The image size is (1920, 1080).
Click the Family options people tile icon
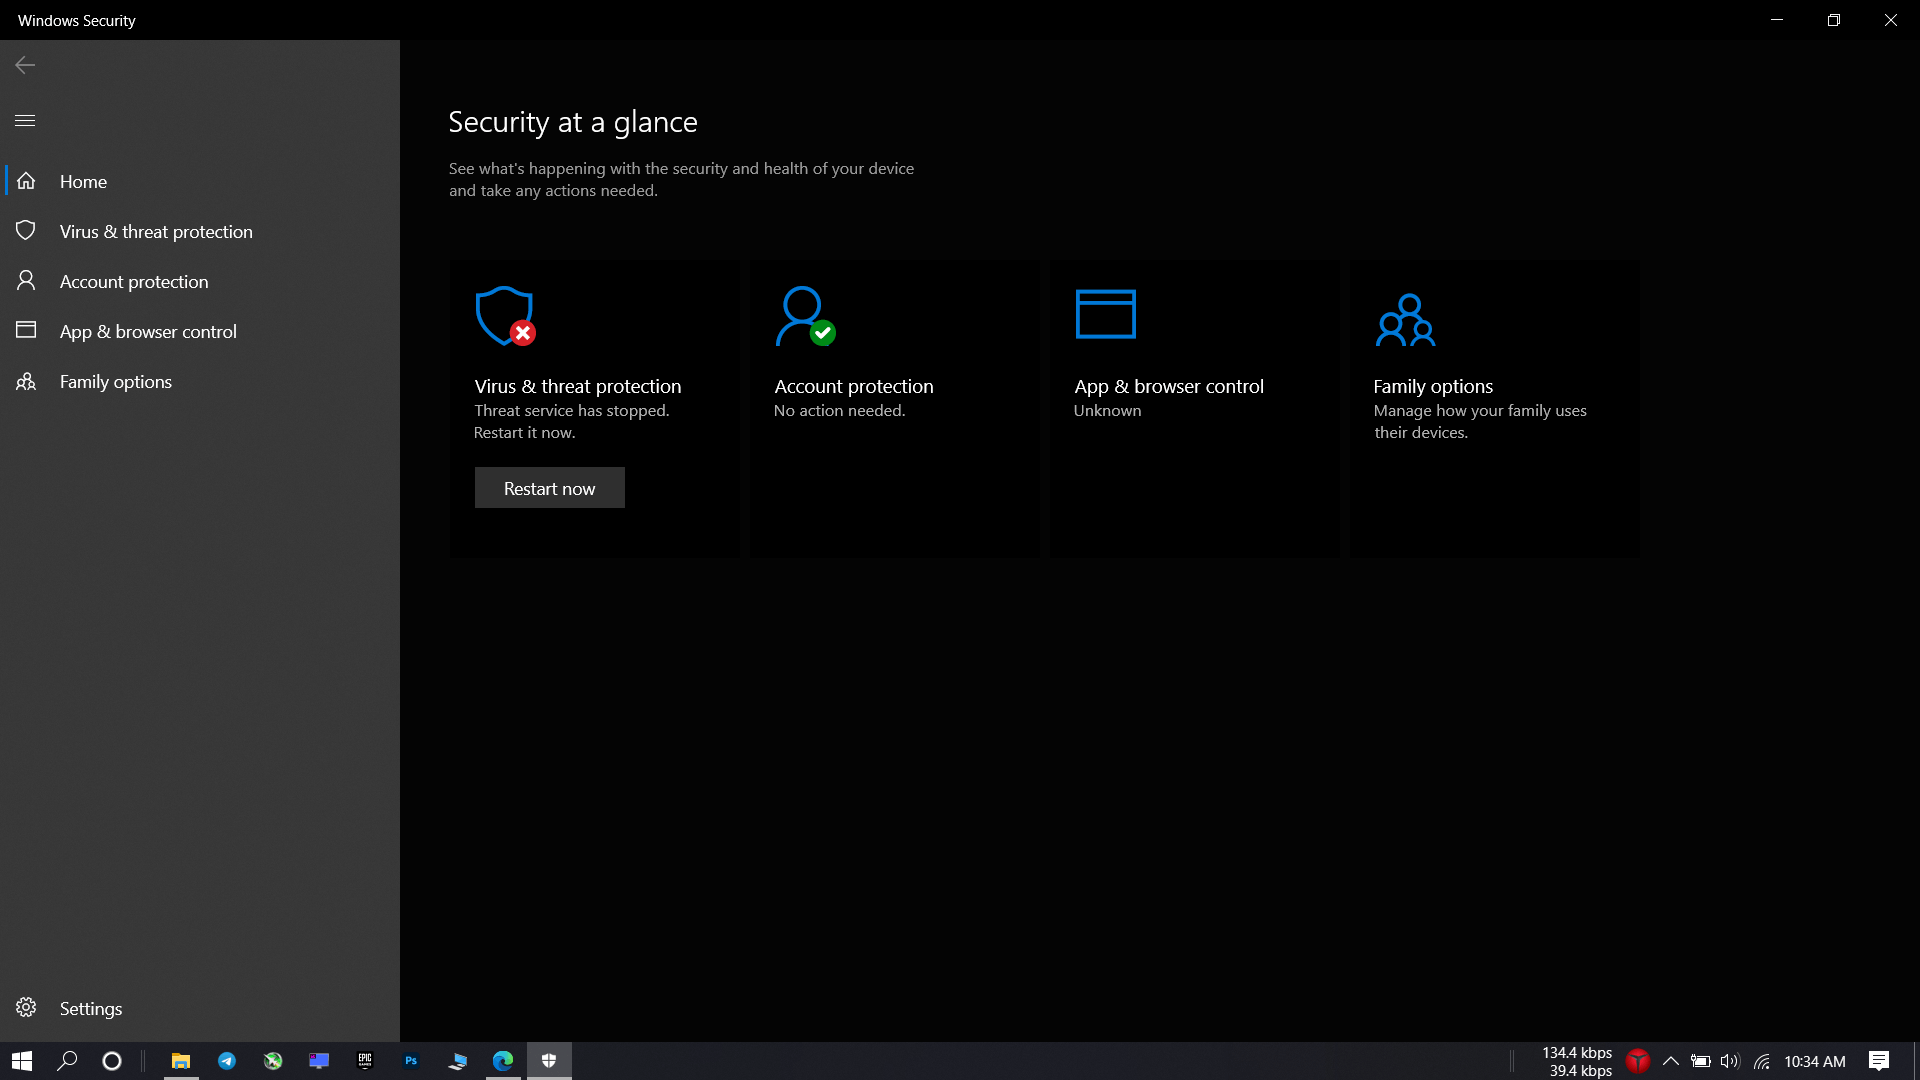click(x=1405, y=320)
